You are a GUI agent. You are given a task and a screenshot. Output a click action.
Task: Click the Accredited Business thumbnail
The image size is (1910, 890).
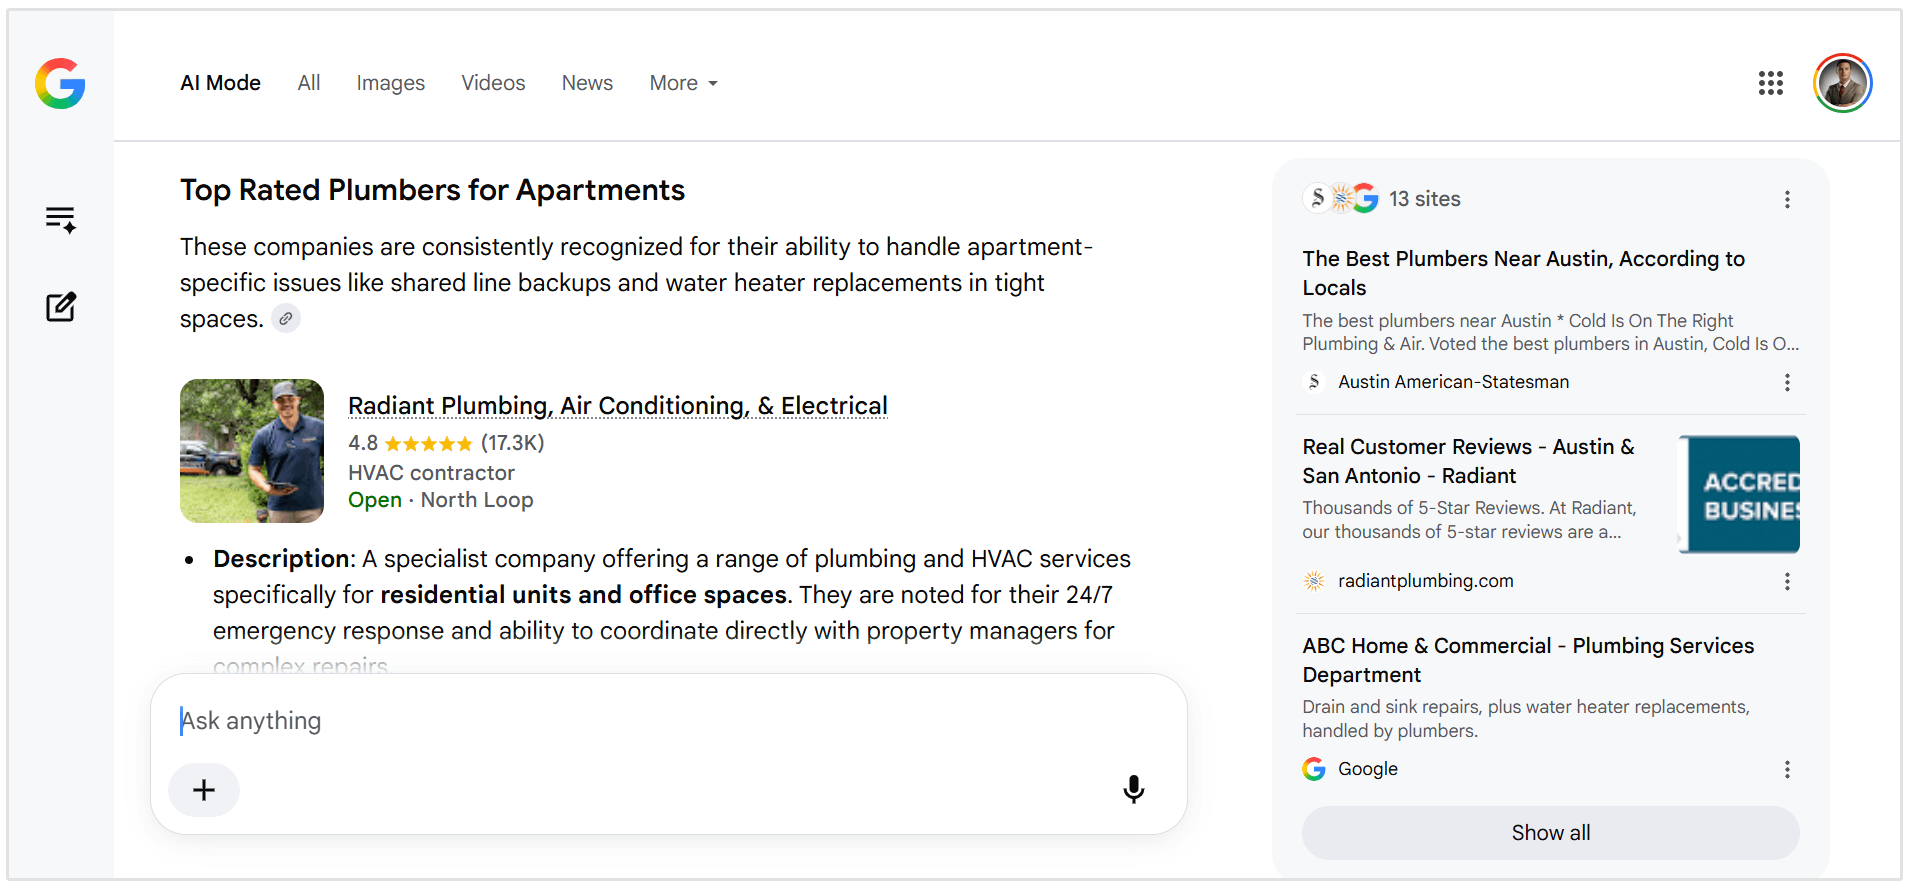coord(1739,494)
